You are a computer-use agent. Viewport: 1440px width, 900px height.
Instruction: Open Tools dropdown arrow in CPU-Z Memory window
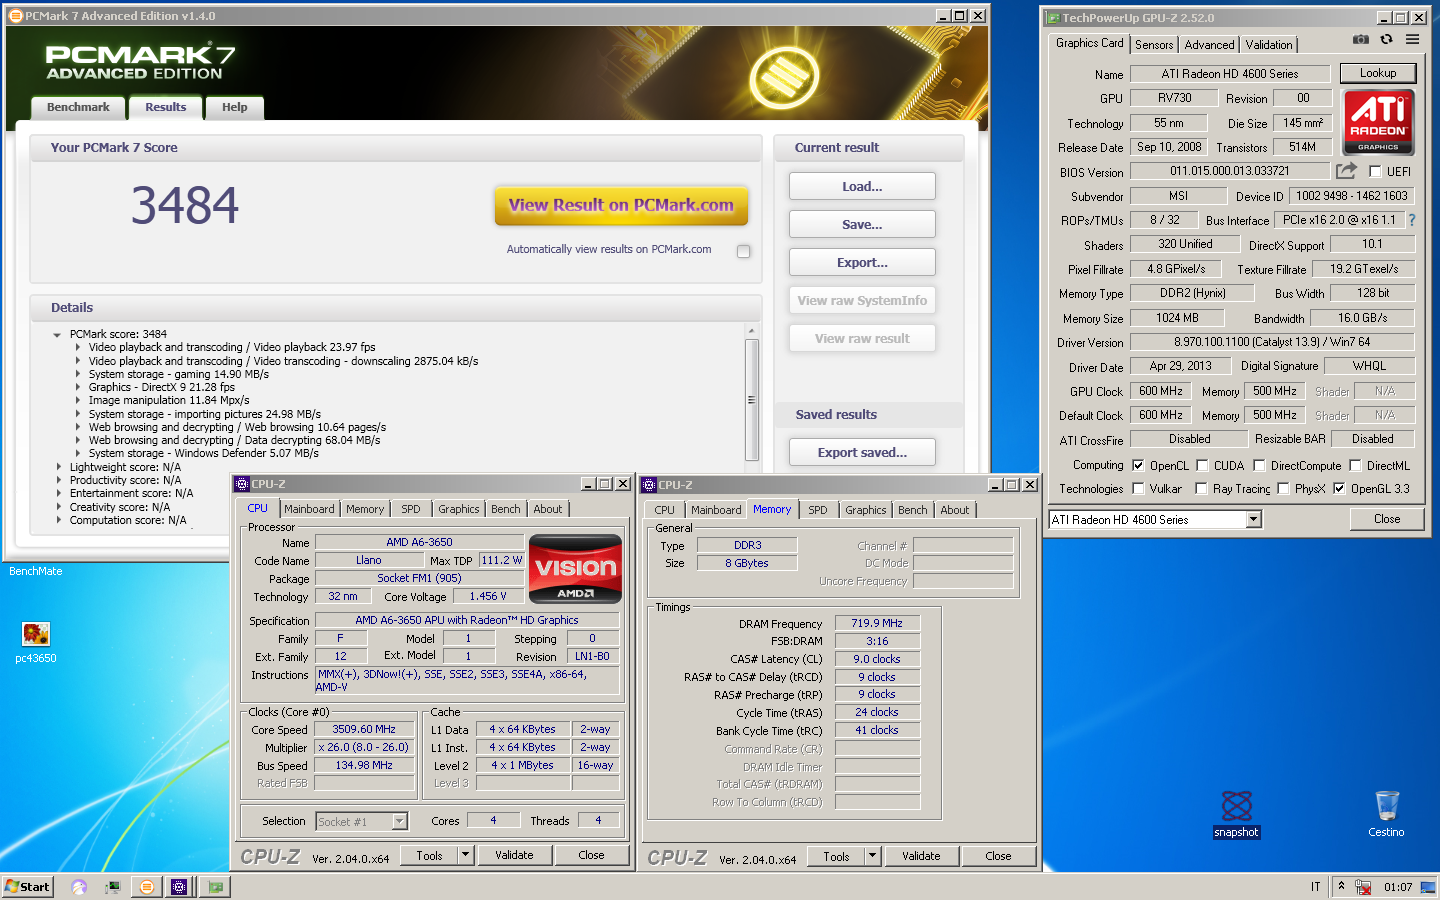click(x=872, y=856)
